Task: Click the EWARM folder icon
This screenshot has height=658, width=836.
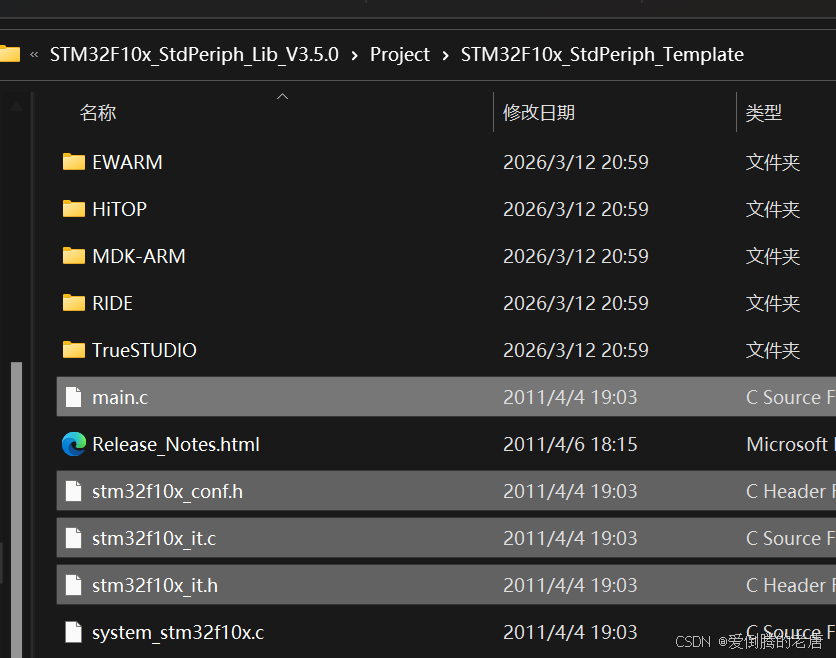Action: point(74,162)
